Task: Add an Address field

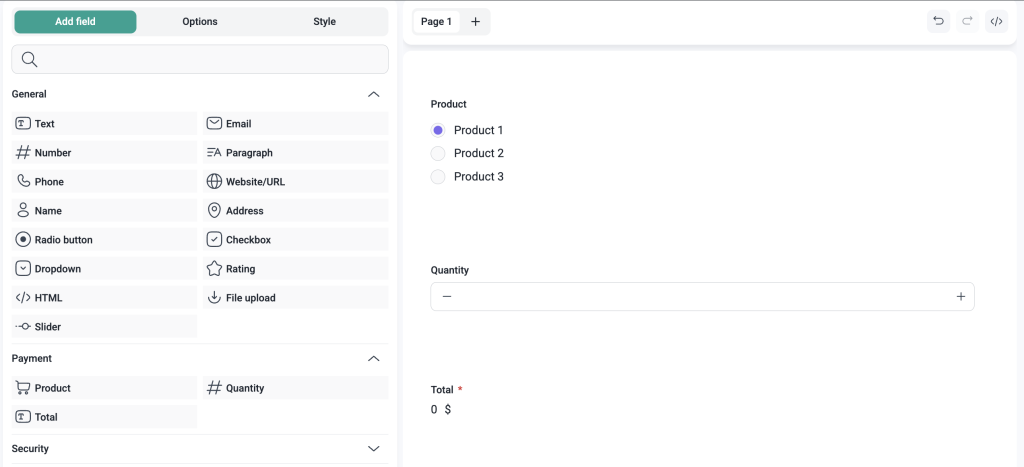Action: [x=295, y=210]
